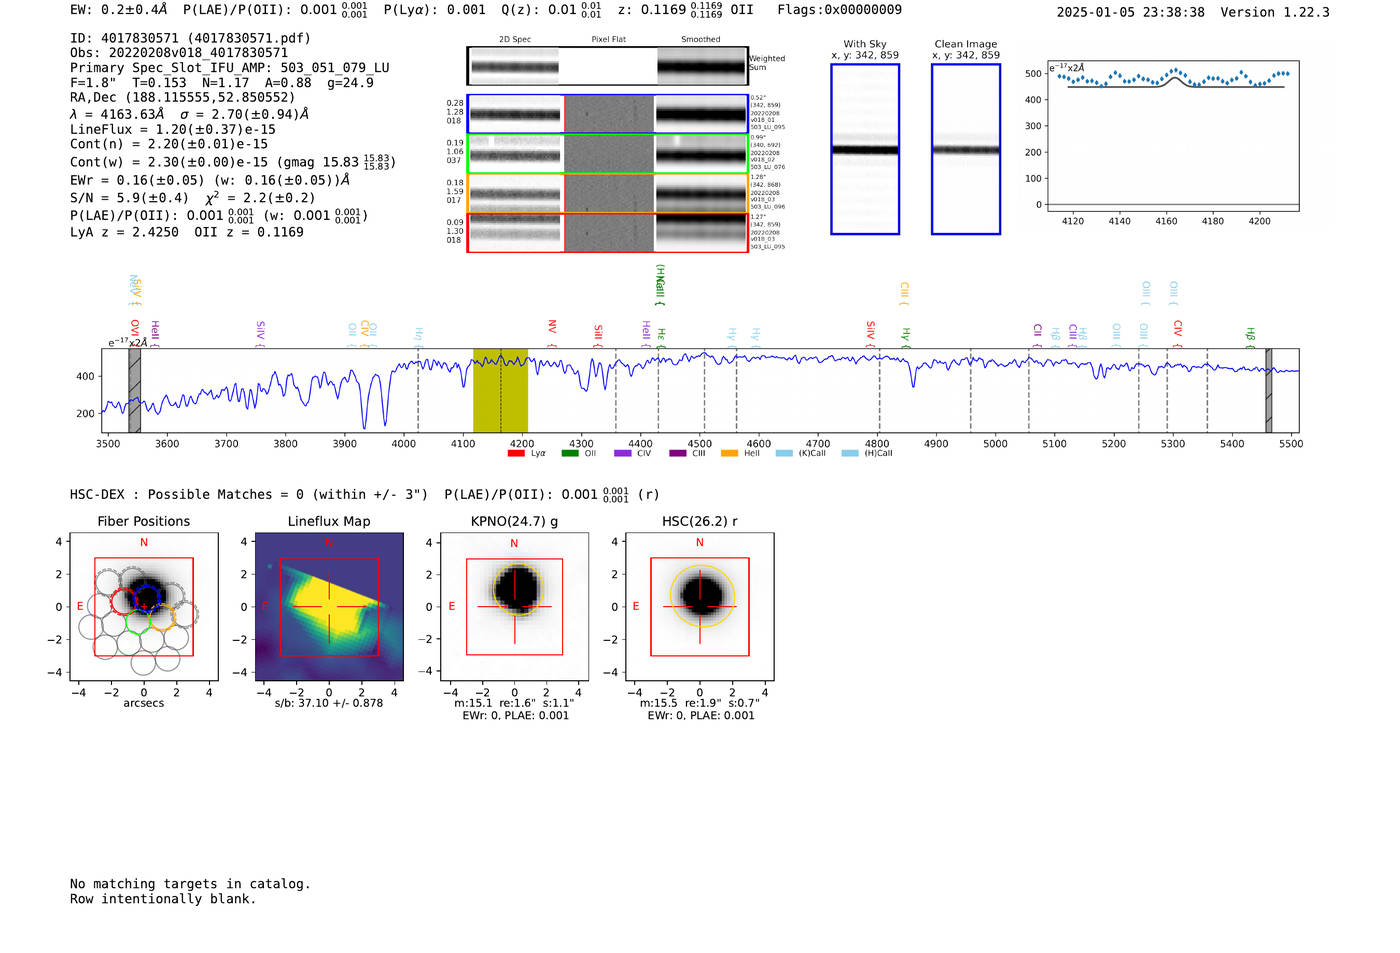Select the LyA z = 2.4250 text
This screenshot has height=953, width=1400.
(x=124, y=232)
